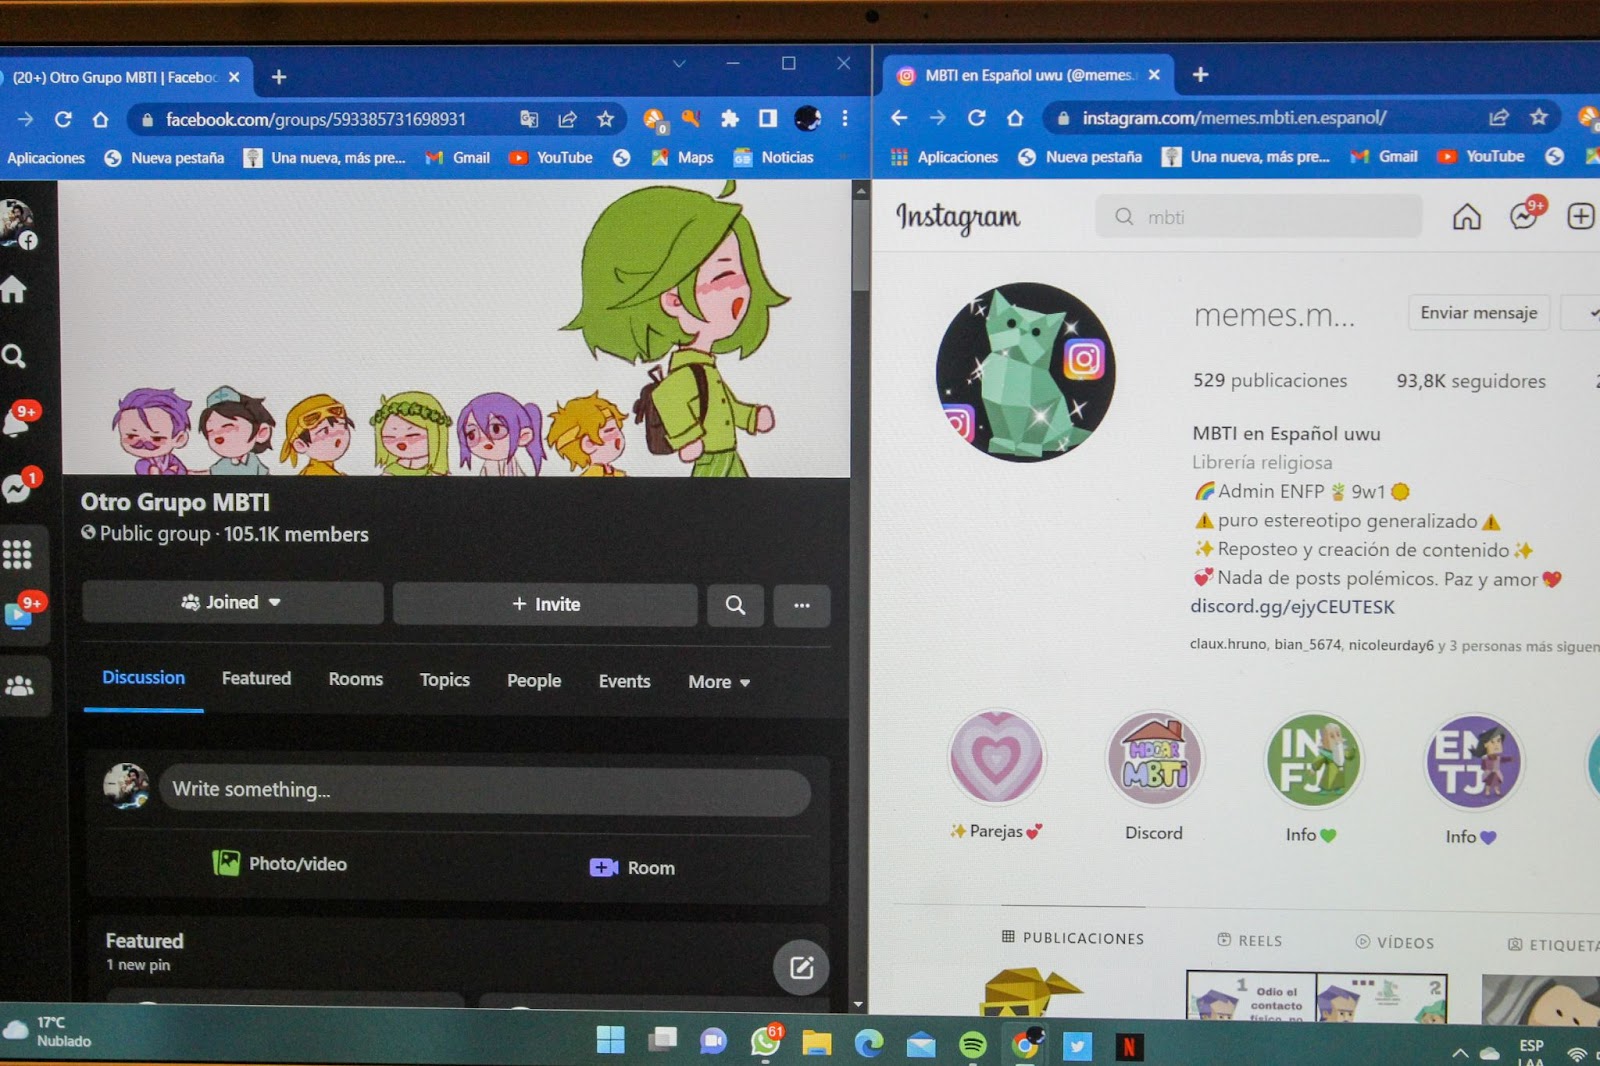Open Gmail bookmark in Instagram window
Image resolution: width=1600 pixels, height=1066 pixels.
(x=1384, y=156)
